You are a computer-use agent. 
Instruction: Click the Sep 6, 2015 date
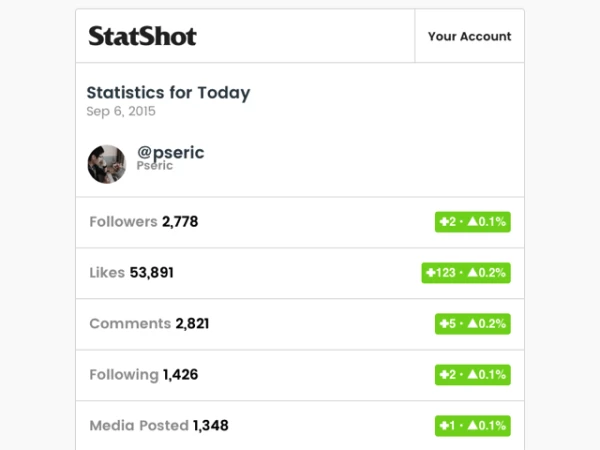click(x=121, y=111)
